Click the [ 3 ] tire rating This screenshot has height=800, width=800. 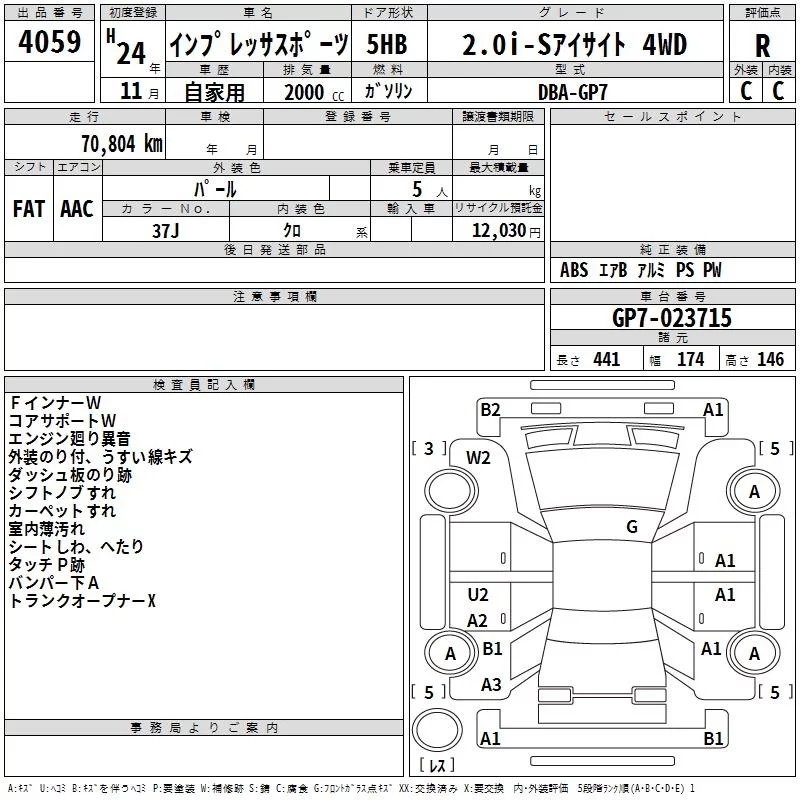(429, 448)
